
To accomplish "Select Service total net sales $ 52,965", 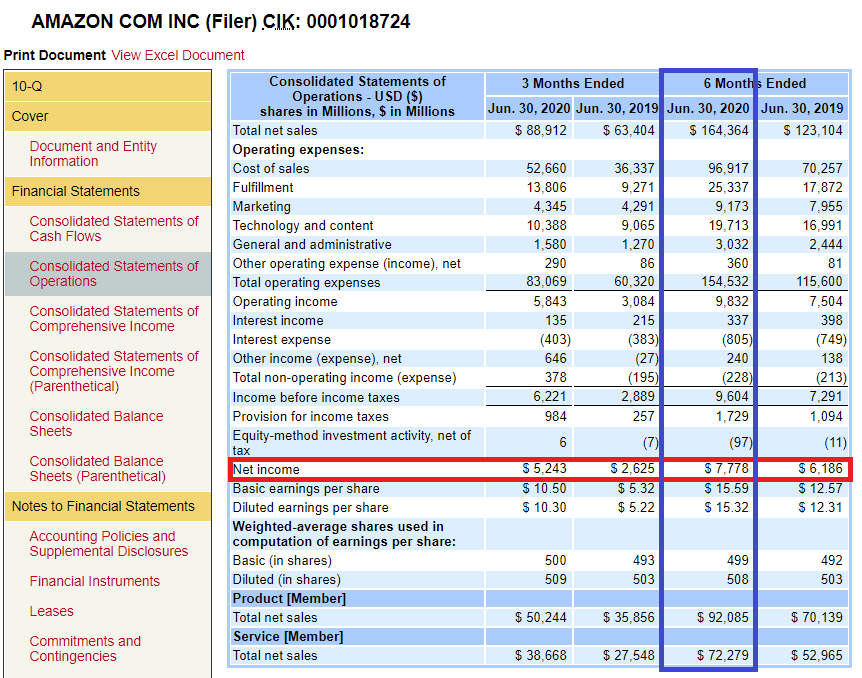I will pos(816,655).
